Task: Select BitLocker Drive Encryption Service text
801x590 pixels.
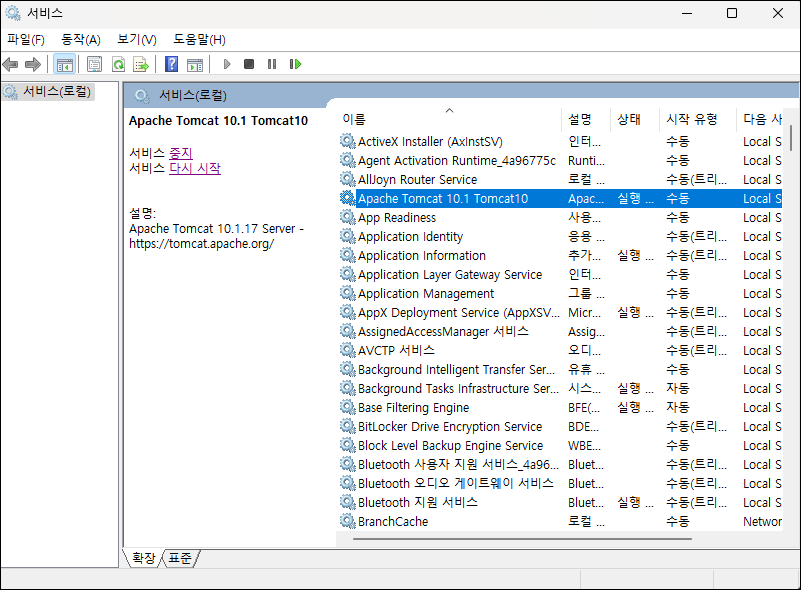Action: point(450,427)
